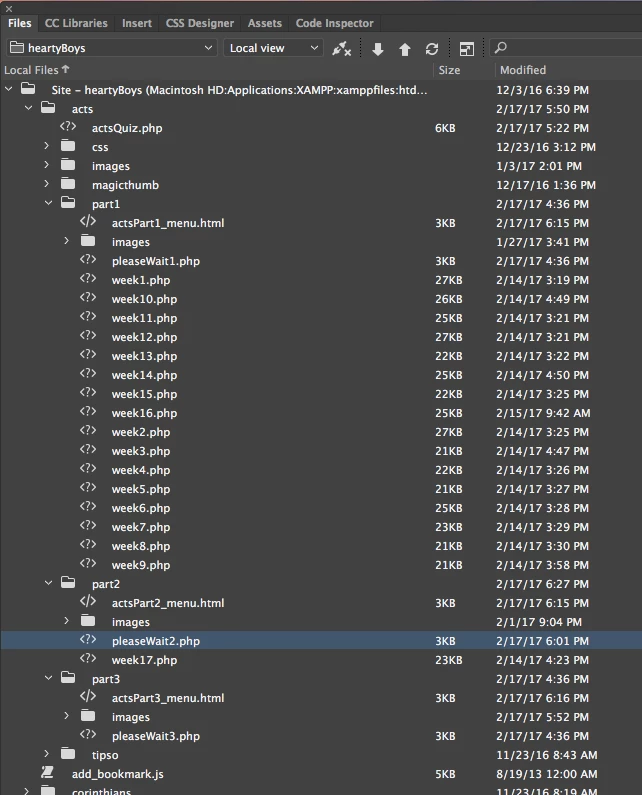Select the week15.php file name
This screenshot has width=642, height=795.
[145, 394]
